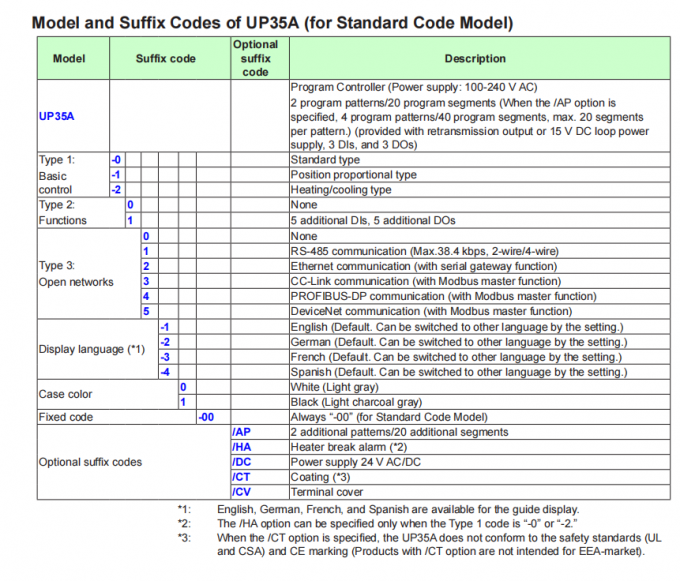Screen dimensions: 680x581
Task: Select the Position proportional type description
Action: [353, 174]
